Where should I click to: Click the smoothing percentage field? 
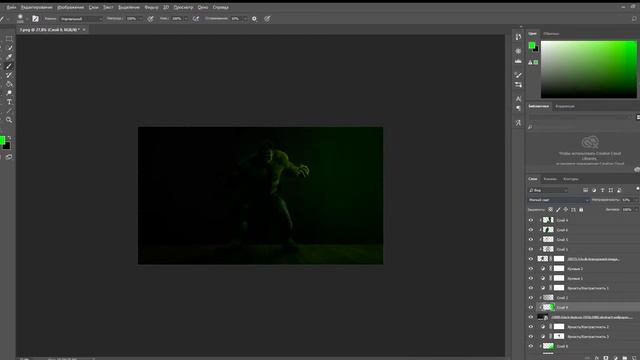[236, 19]
